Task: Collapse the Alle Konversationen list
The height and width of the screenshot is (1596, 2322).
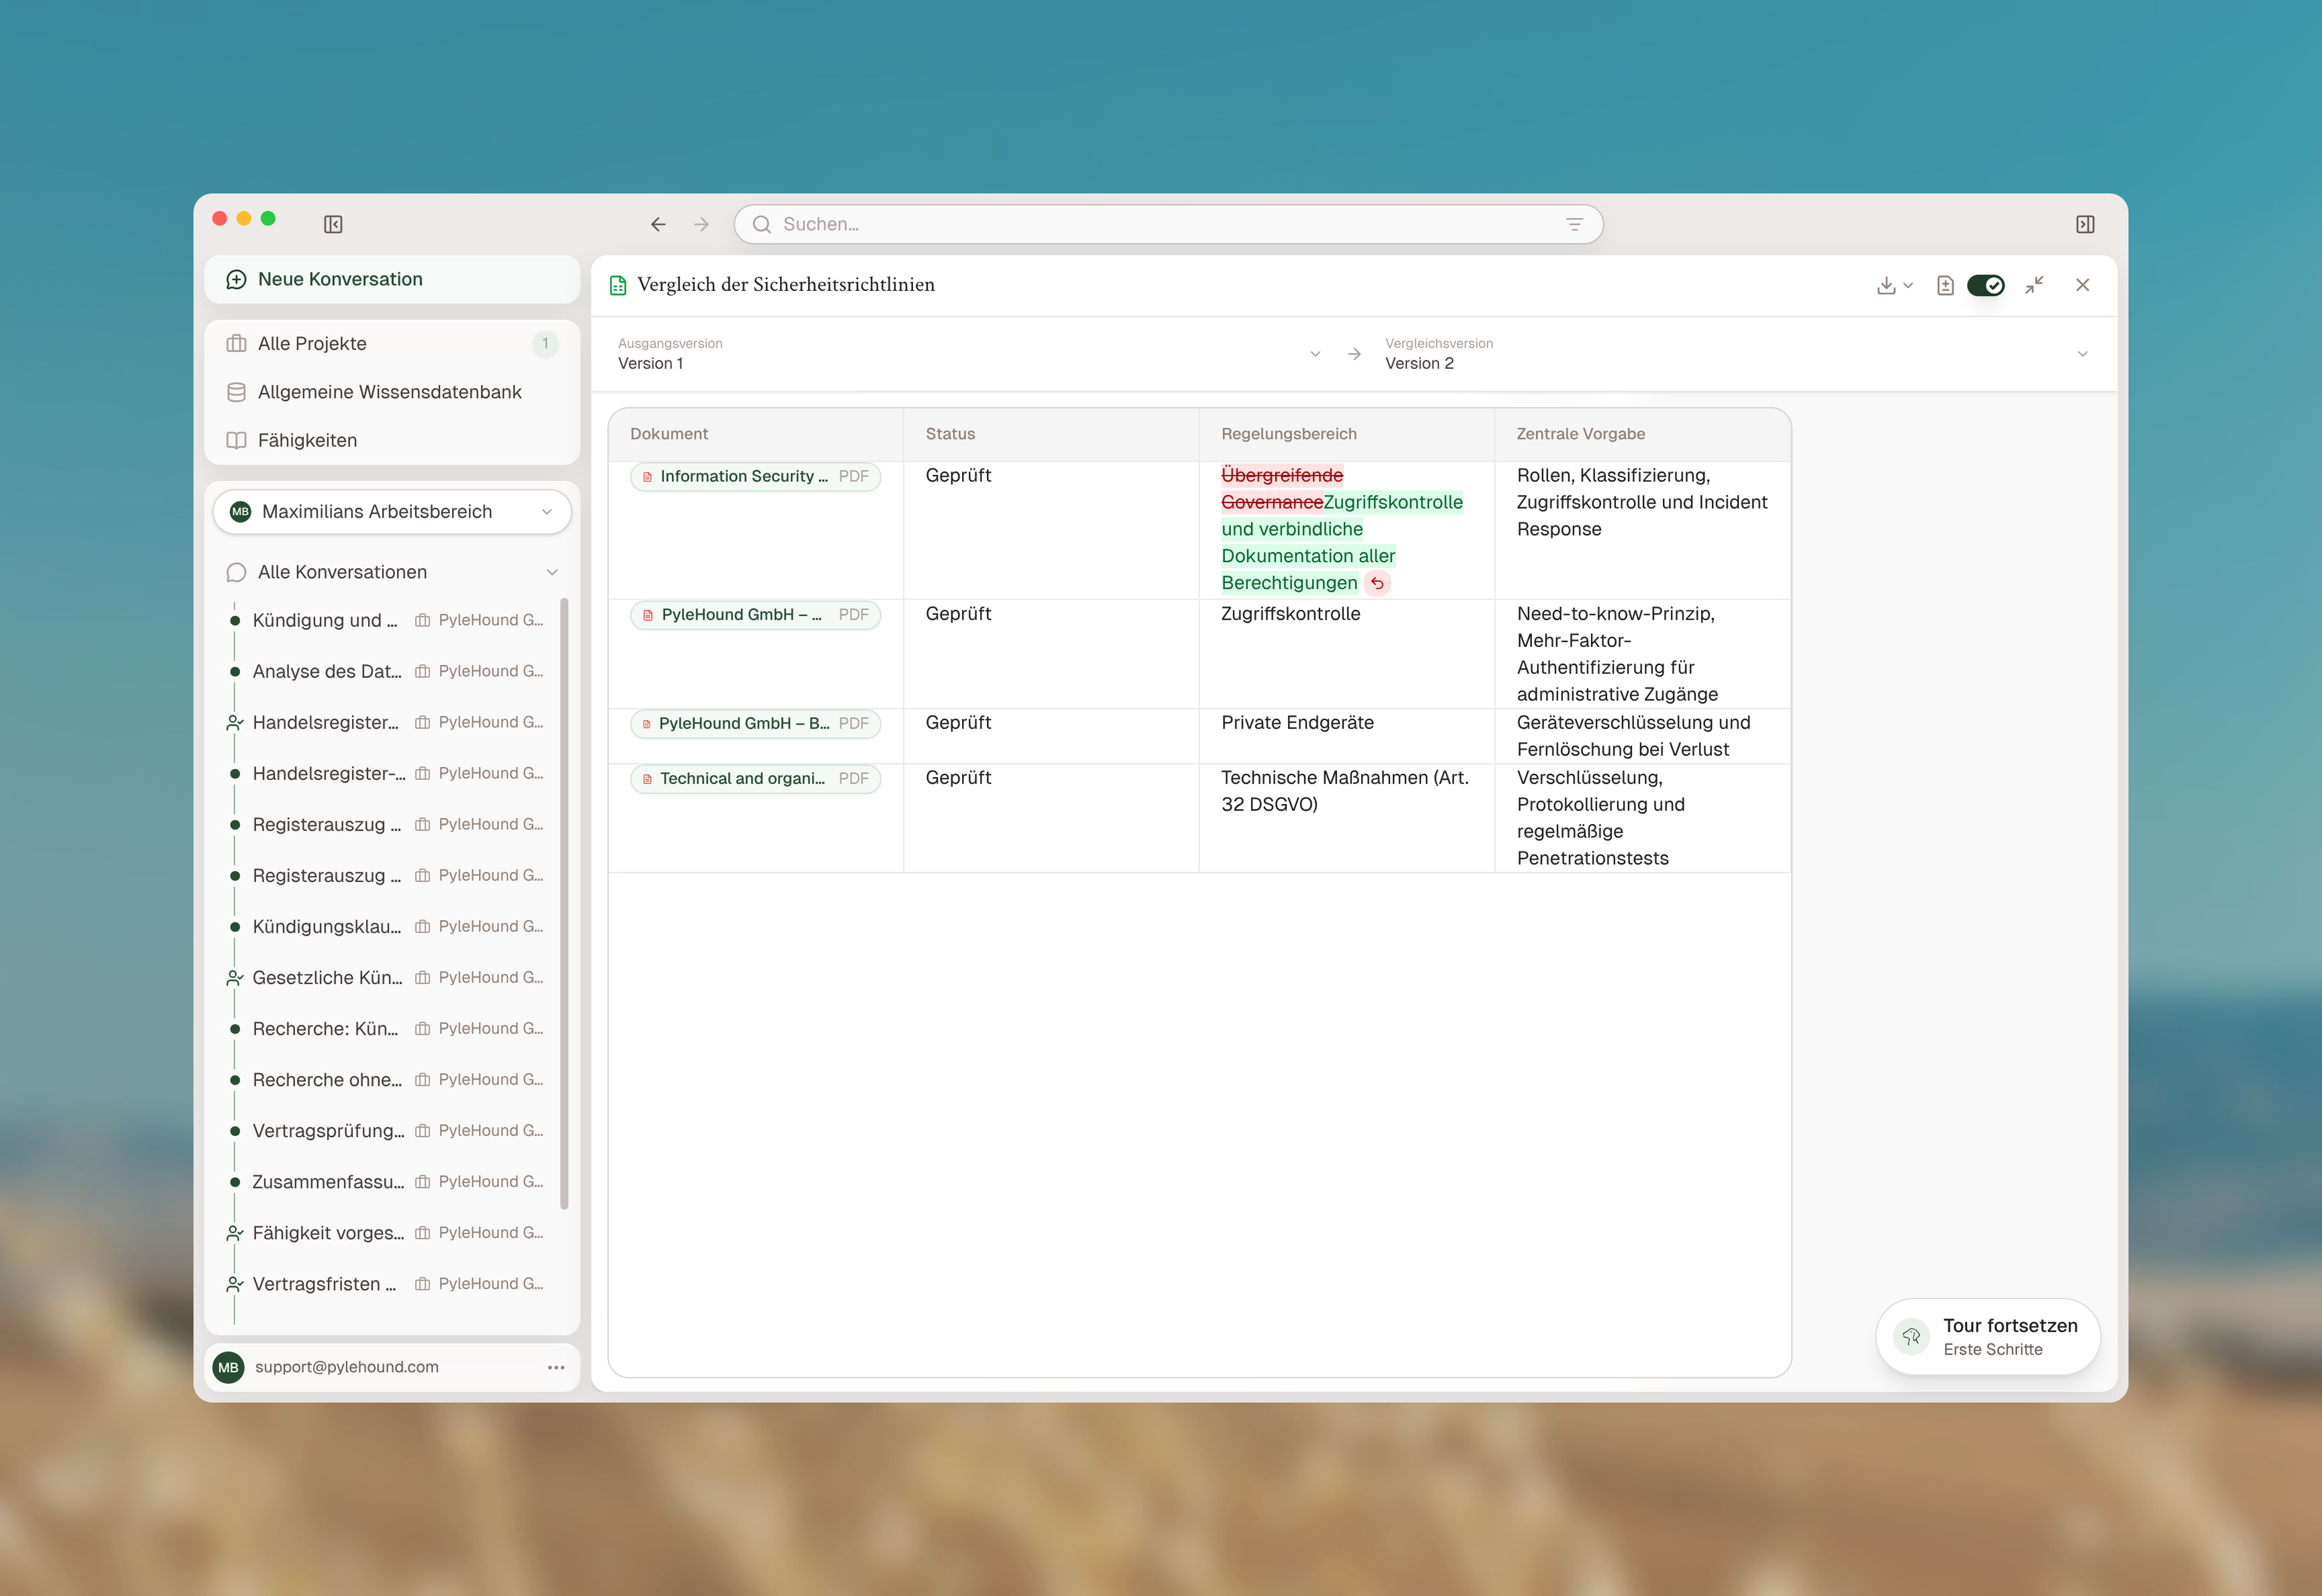Action: [x=552, y=572]
